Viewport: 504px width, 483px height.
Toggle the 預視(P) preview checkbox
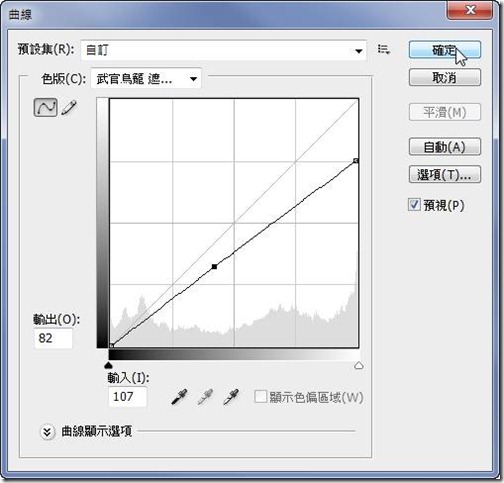(x=414, y=204)
